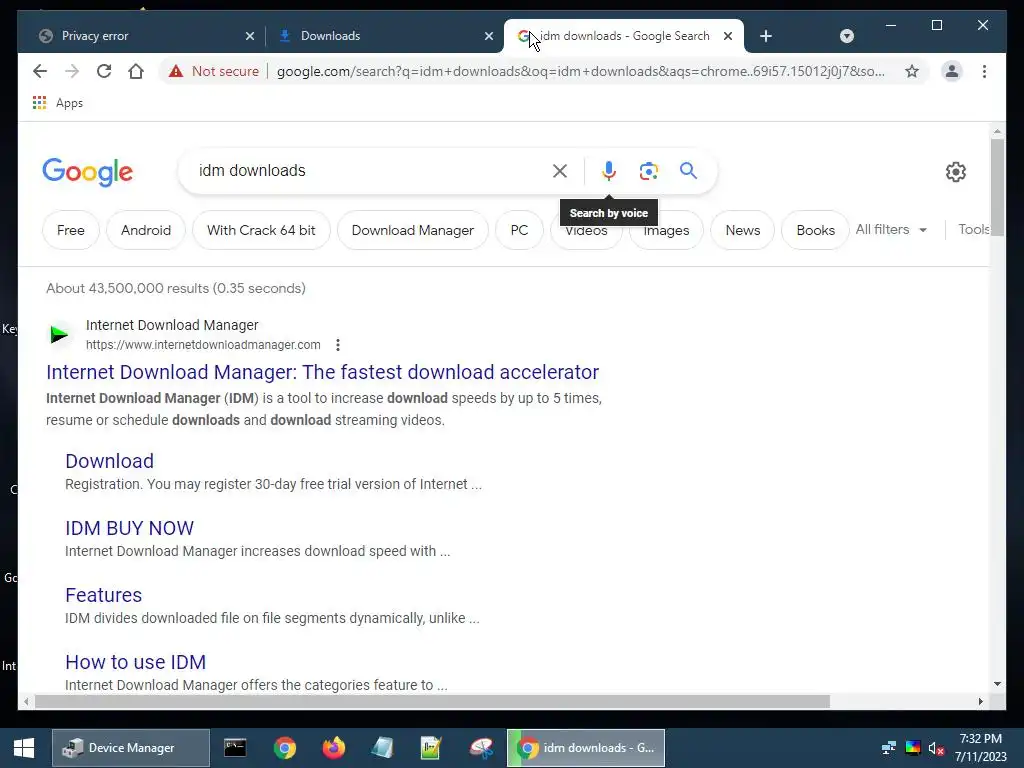The height and width of the screenshot is (768, 1024).
Task: Open the Chrome profile avatar
Action: click(x=952, y=71)
